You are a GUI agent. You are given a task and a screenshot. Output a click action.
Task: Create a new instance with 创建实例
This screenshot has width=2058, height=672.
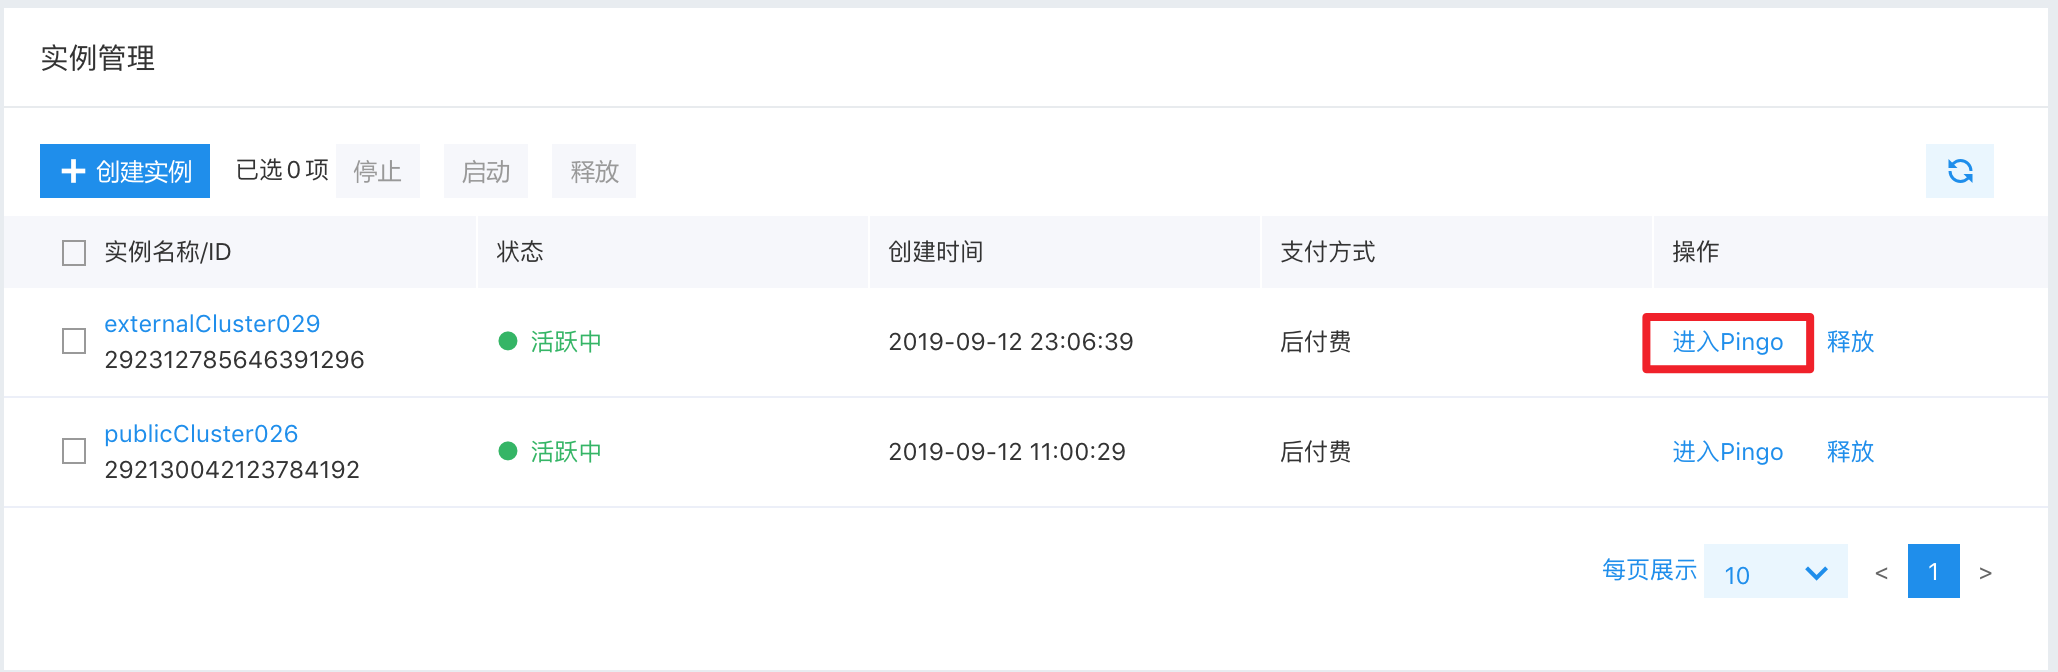click(125, 171)
